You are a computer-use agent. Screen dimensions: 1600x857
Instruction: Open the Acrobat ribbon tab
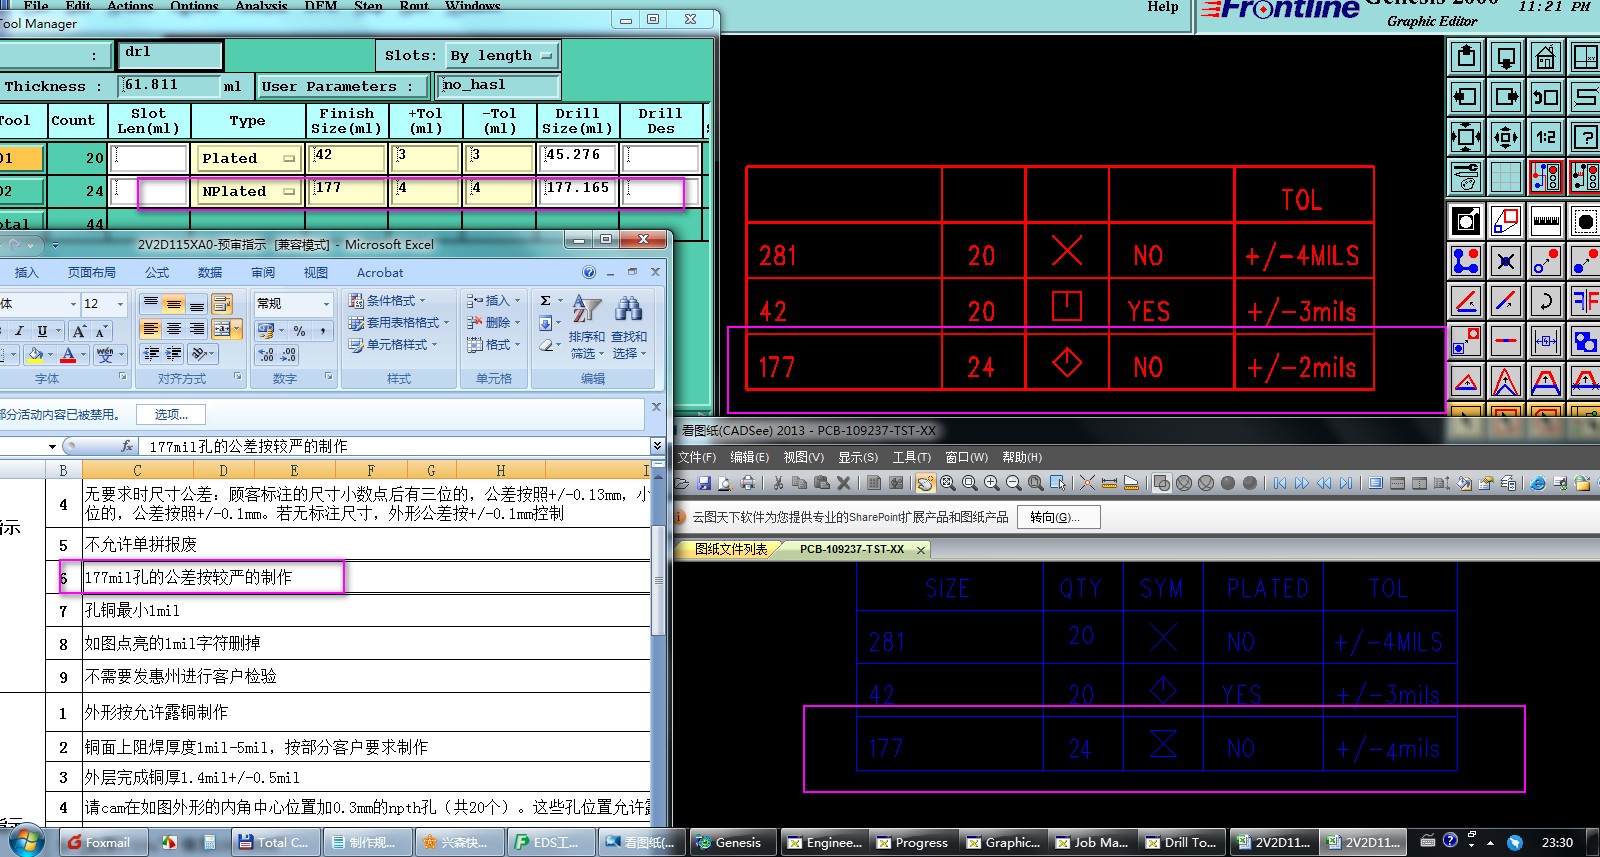[380, 272]
